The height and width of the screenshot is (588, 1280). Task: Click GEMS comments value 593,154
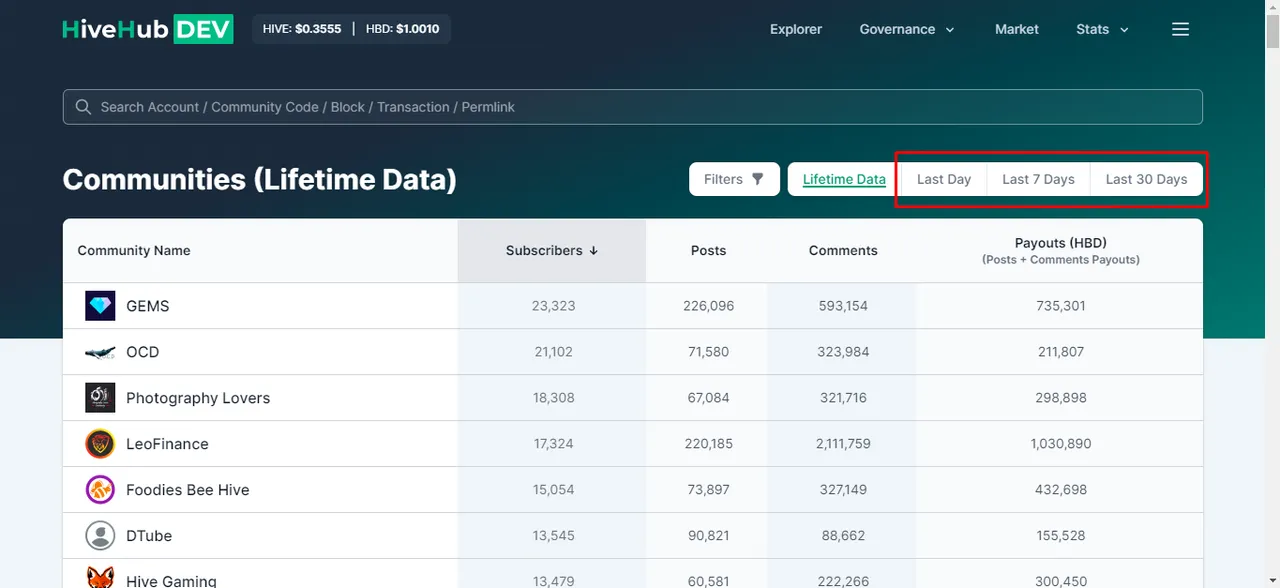point(843,306)
